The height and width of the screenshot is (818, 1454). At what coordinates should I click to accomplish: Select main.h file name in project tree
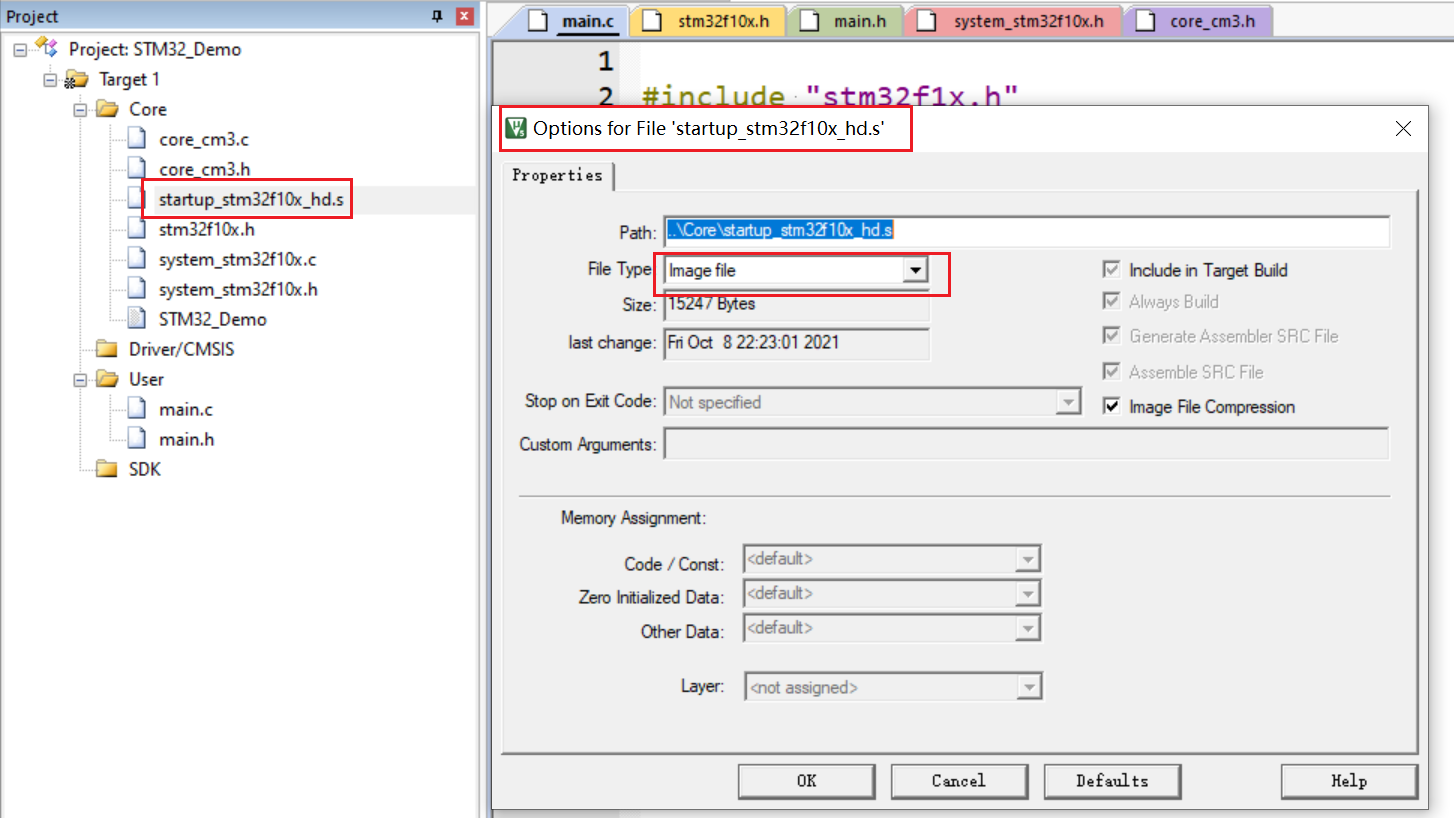point(187,439)
